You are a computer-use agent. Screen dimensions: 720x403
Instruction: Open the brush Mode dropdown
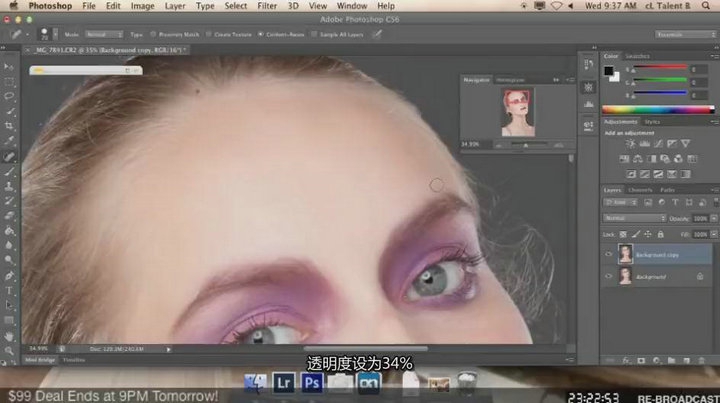[103, 33]
